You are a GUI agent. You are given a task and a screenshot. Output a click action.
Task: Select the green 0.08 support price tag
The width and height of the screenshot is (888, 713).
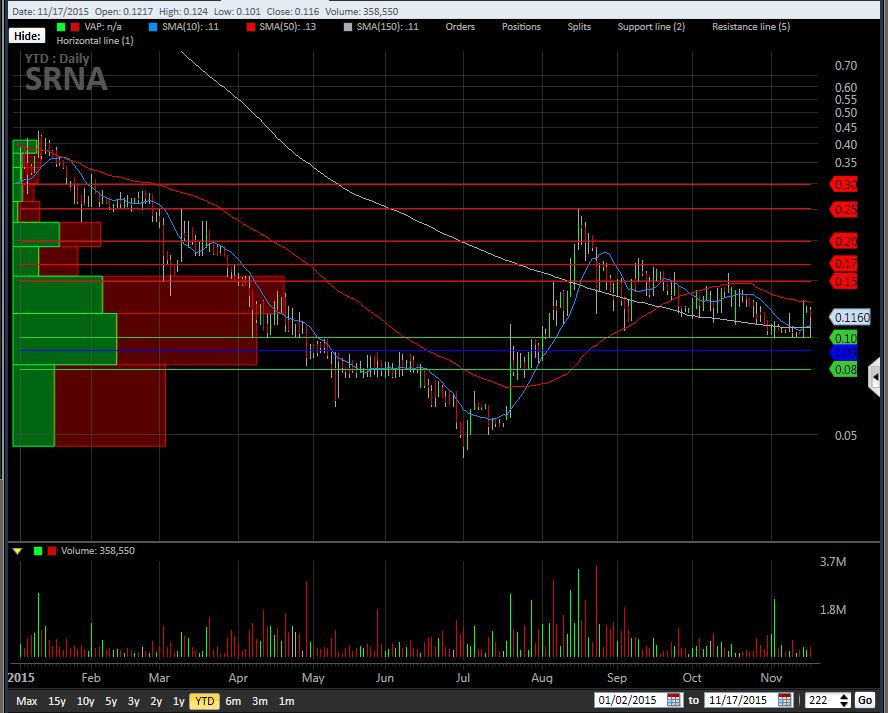pyautogui.click(x=845, y=370)
